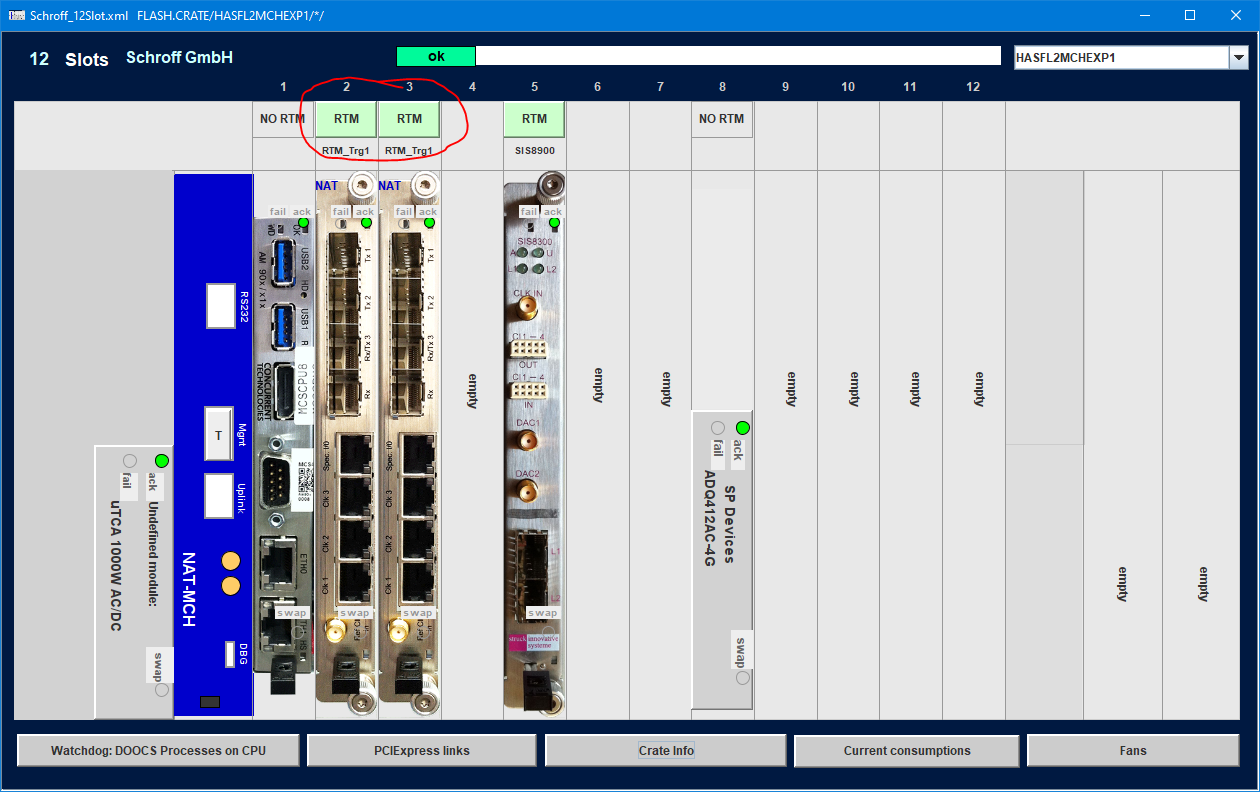The height and width of the screenshot is (792, 1260).
Task: Open Watchdog: DOOCS Processes on CPU
Action: (x=159, y=751)
